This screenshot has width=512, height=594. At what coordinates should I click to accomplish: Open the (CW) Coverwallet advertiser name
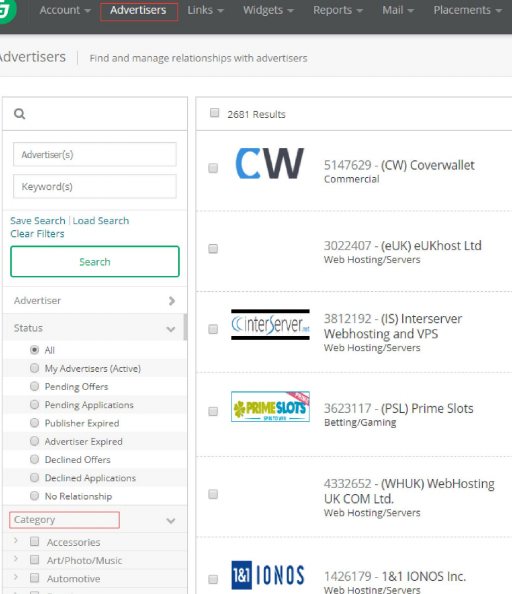pyautogui.click(x=399, y=165)
